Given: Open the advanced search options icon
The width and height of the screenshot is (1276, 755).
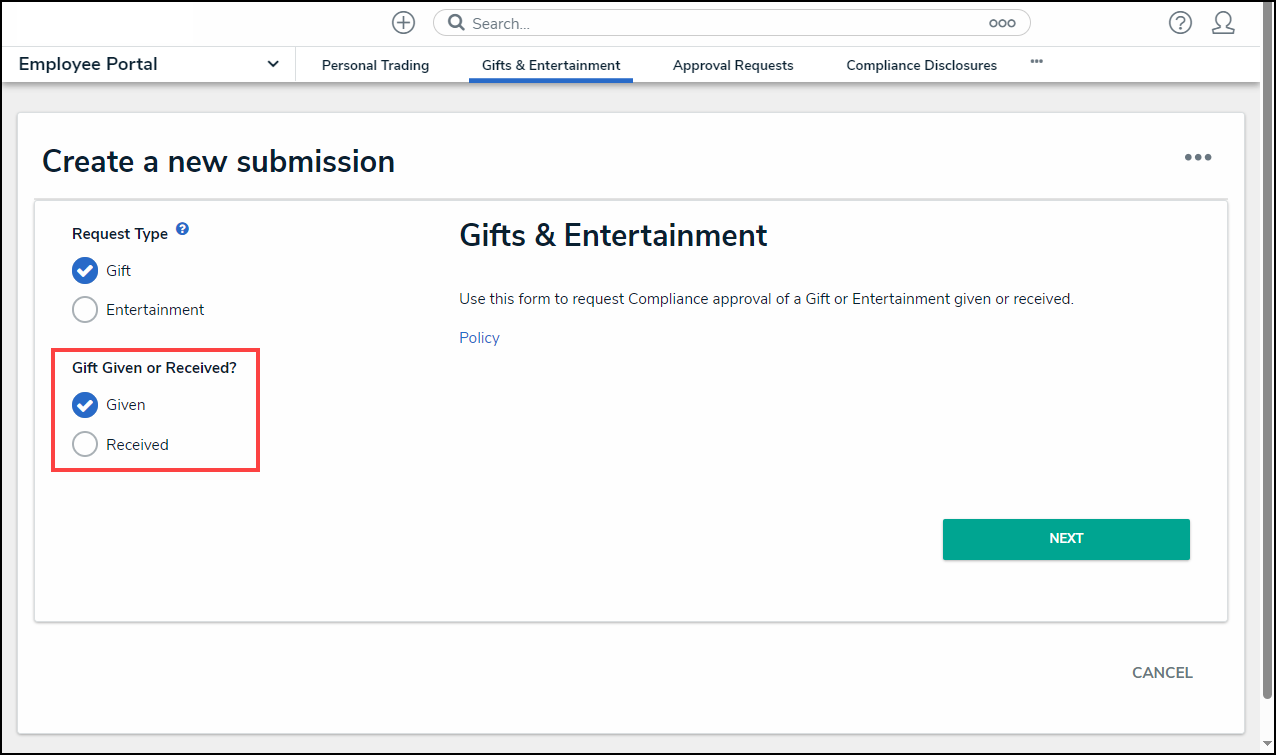Looking at the screenshot, I should [1001, 22].
